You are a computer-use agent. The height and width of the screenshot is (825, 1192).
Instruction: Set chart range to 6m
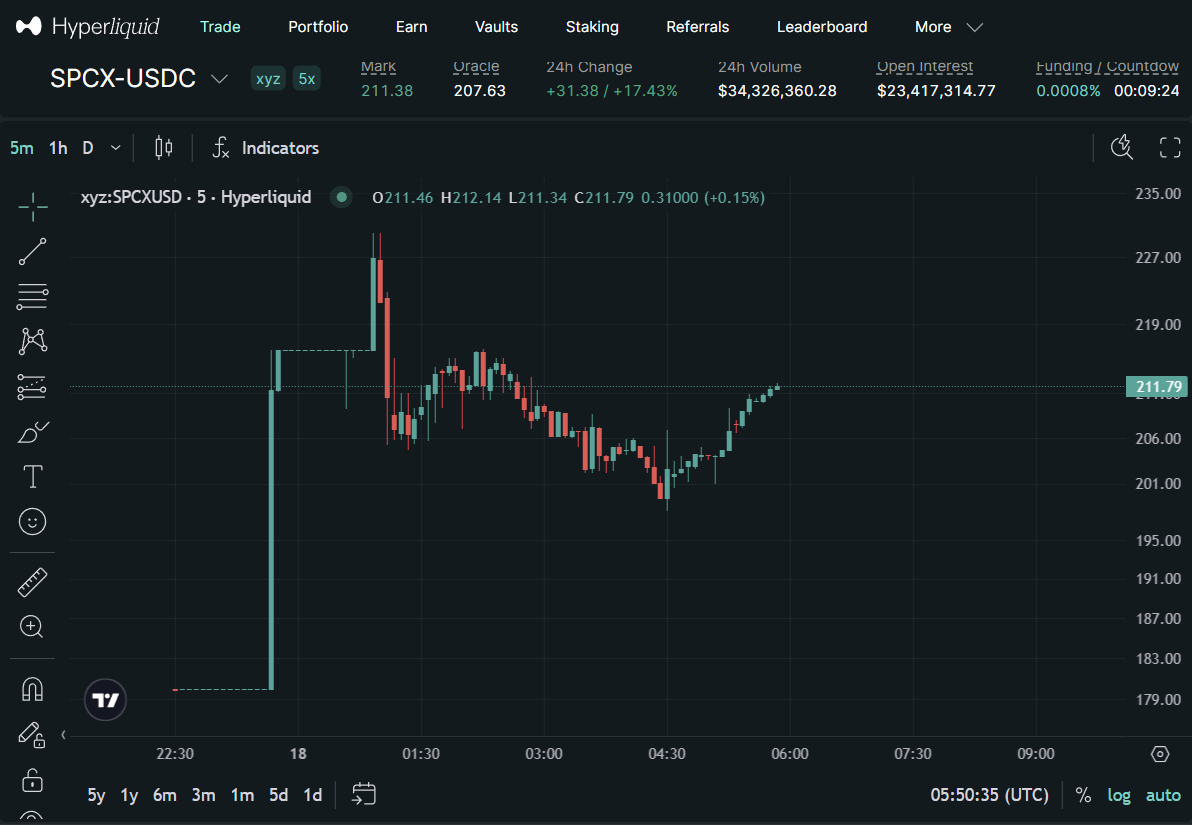point(165,795)
